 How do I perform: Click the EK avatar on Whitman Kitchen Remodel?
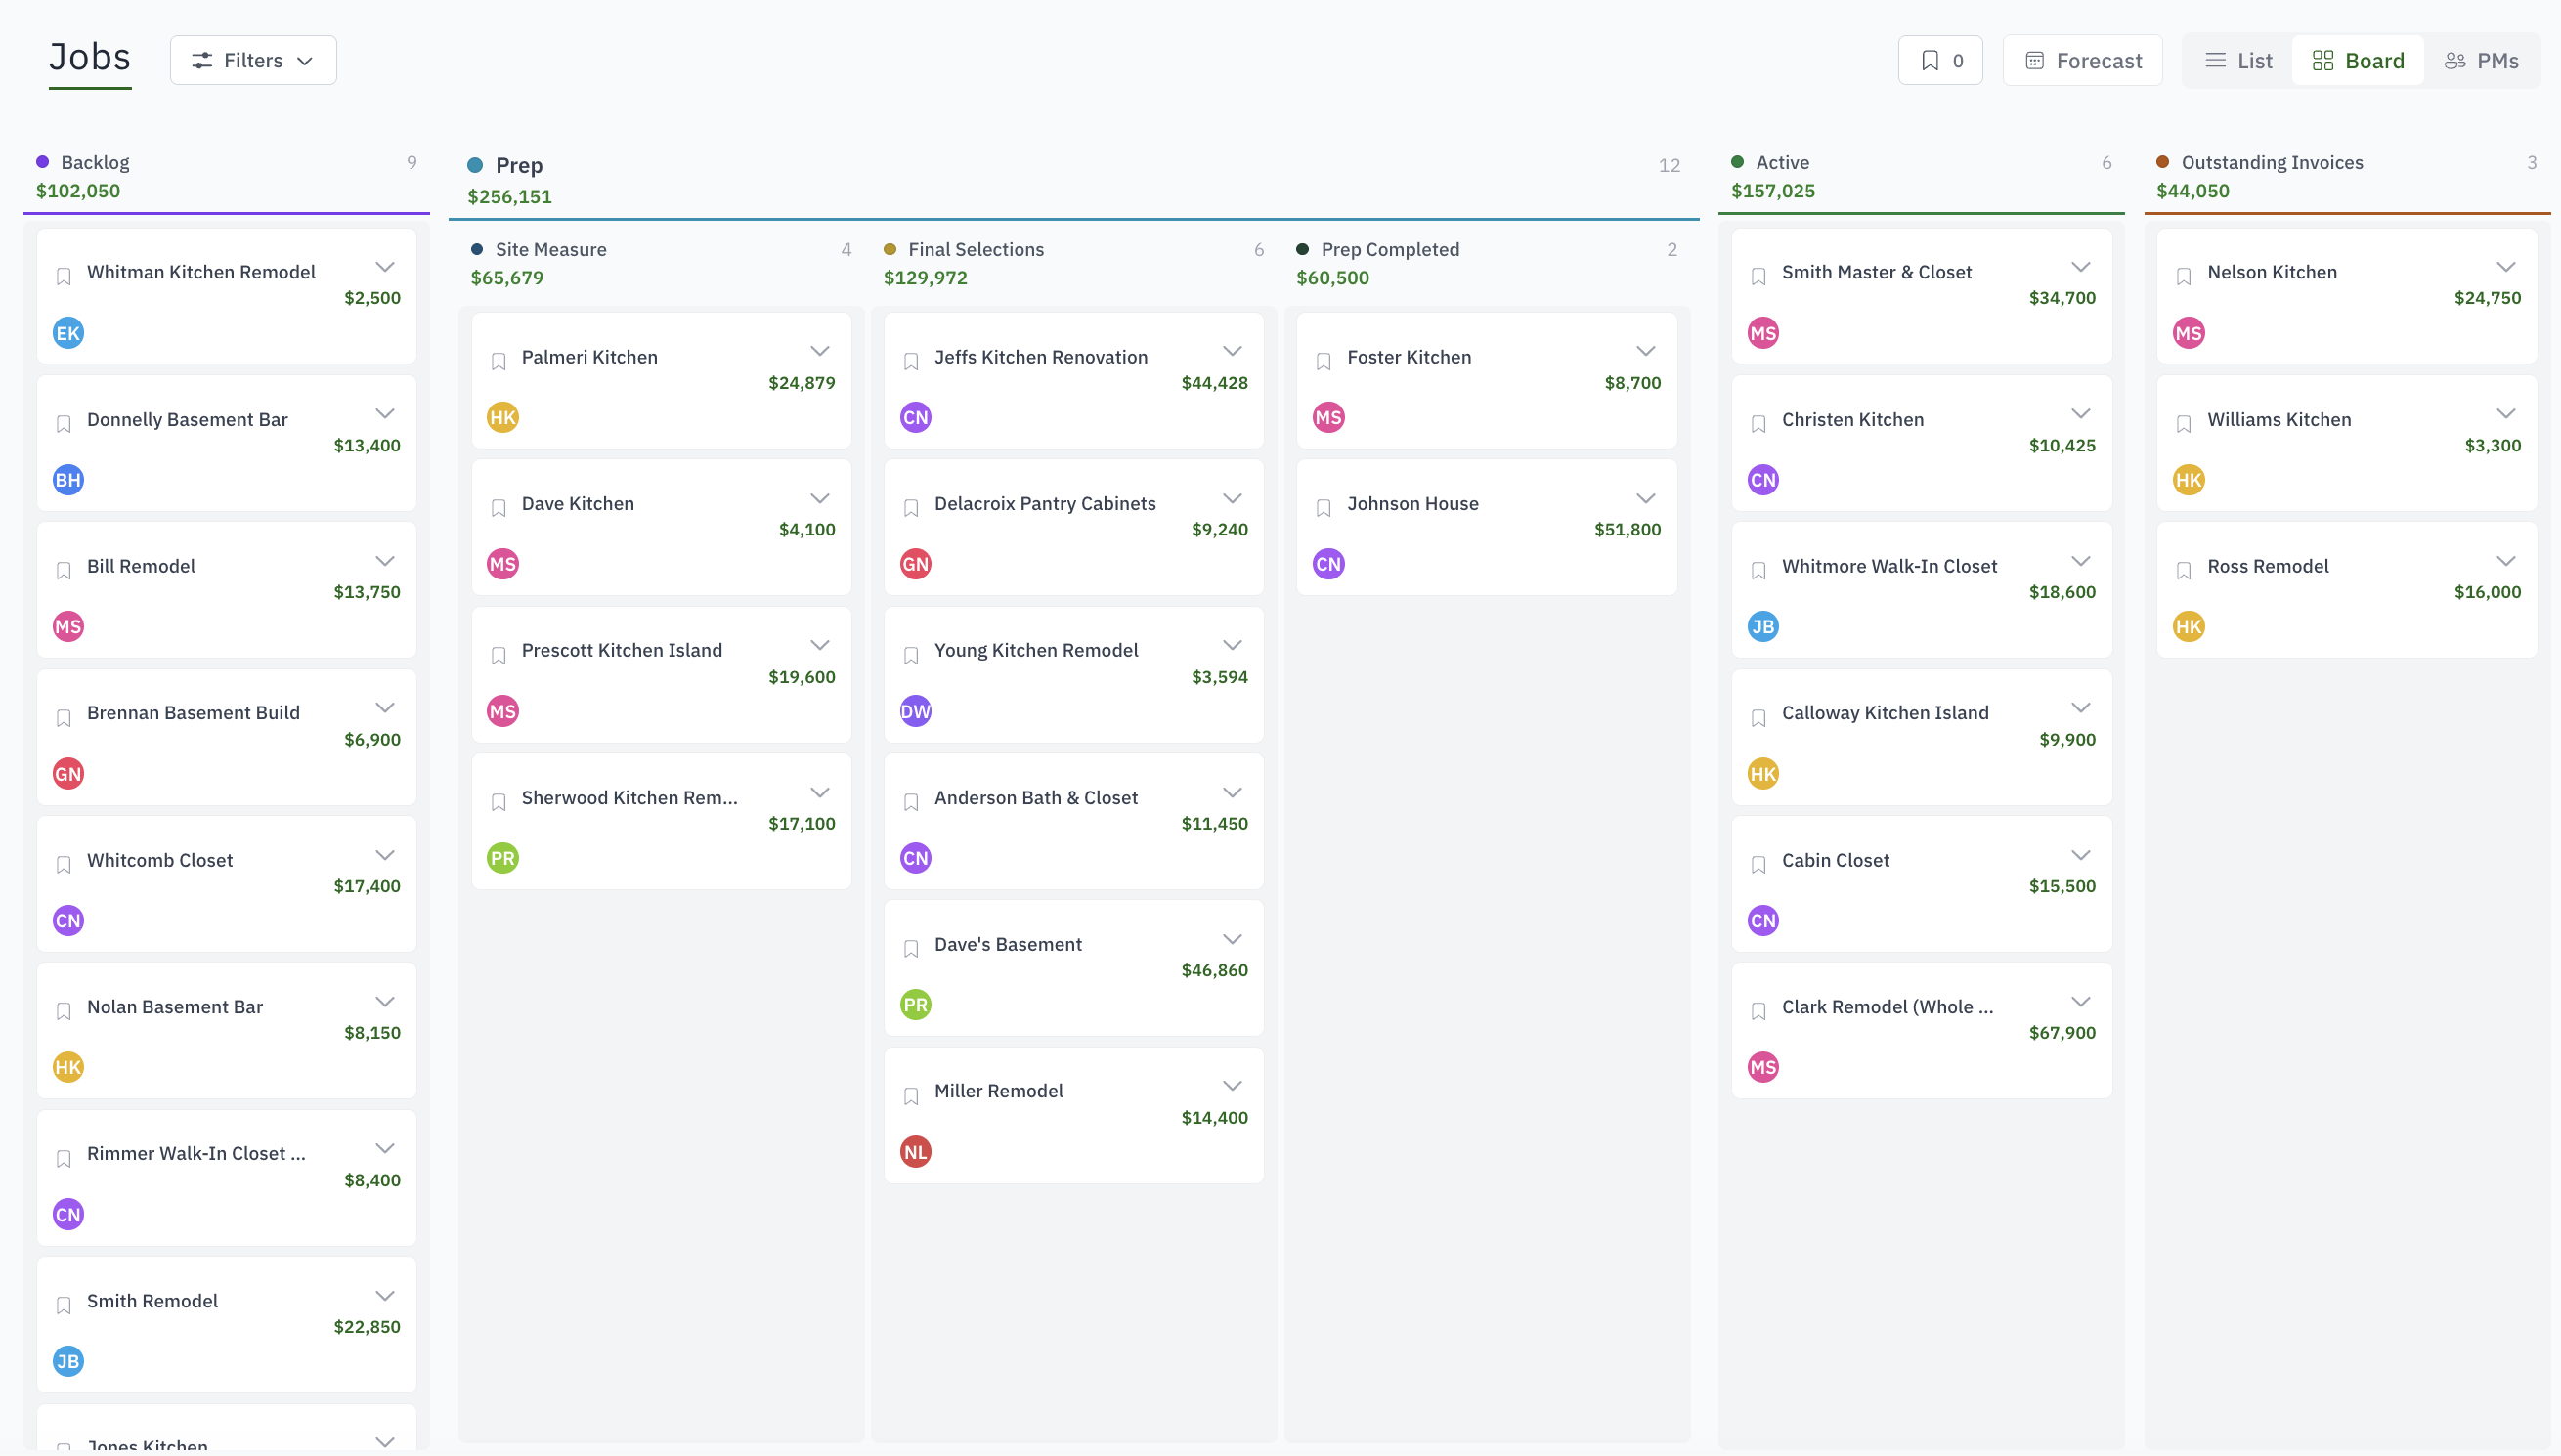(68, 333)
